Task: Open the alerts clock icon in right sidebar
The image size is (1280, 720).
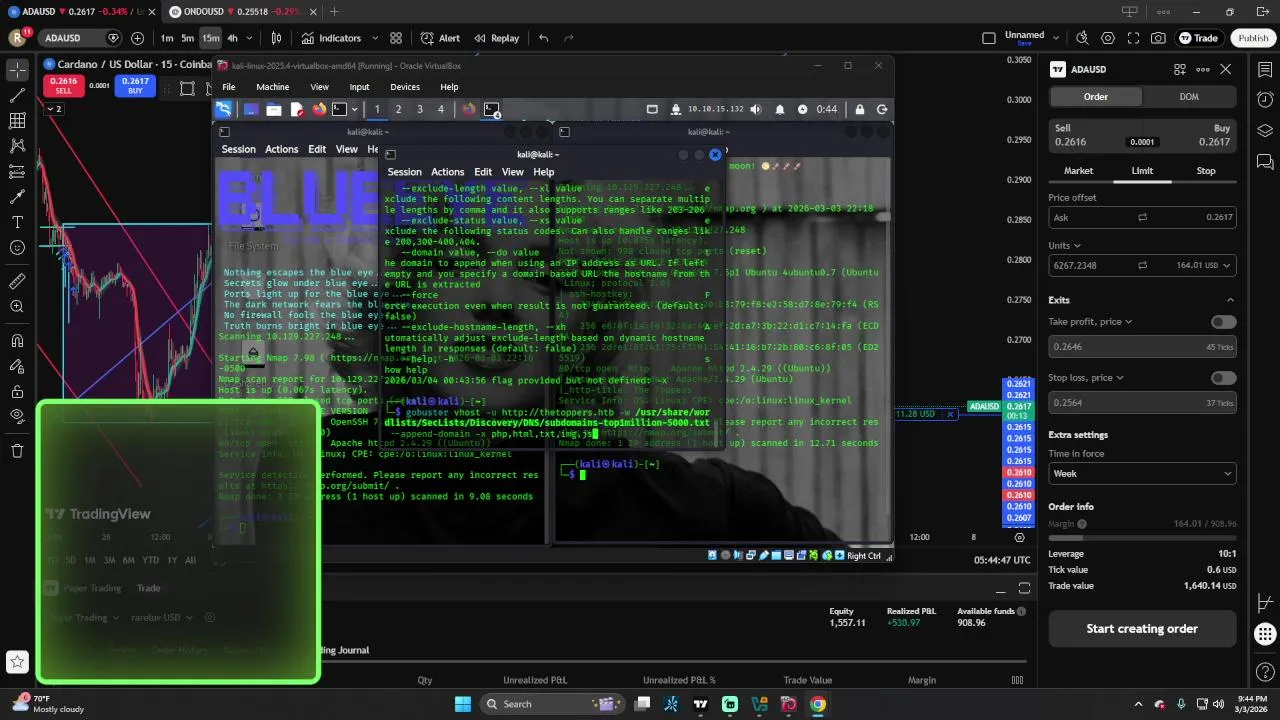Action: tap(1265, 99)
